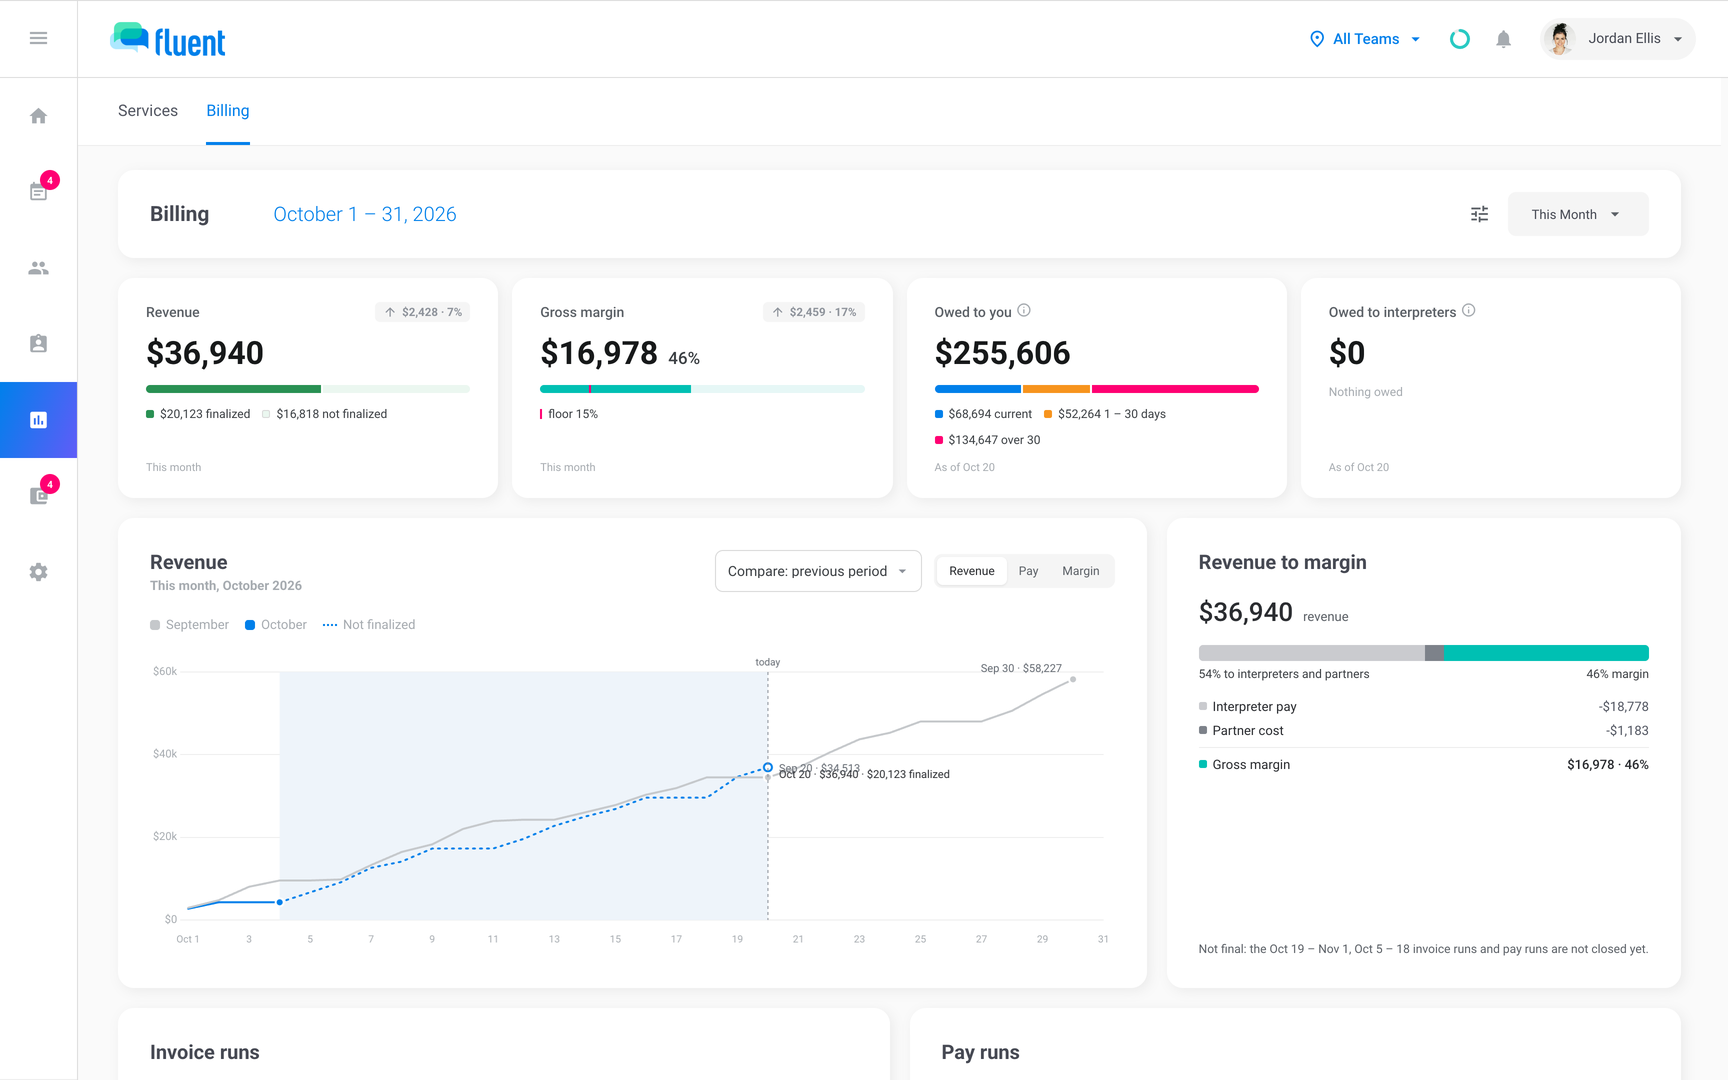Click the Fluent logo
The height and width of the screenshot is (1080, 1728).
pos(168,40)
